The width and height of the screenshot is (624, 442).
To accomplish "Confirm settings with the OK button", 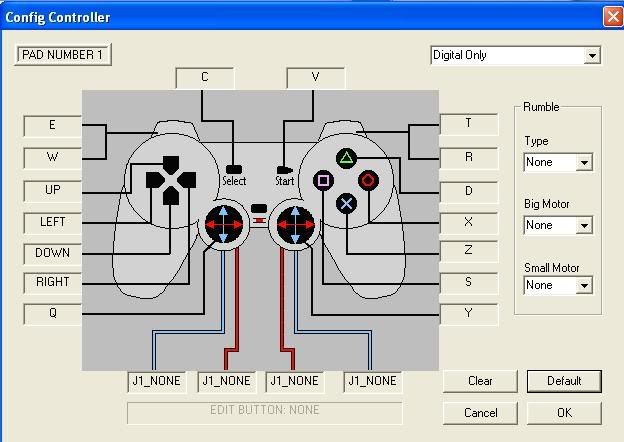I will pos(564,413).
